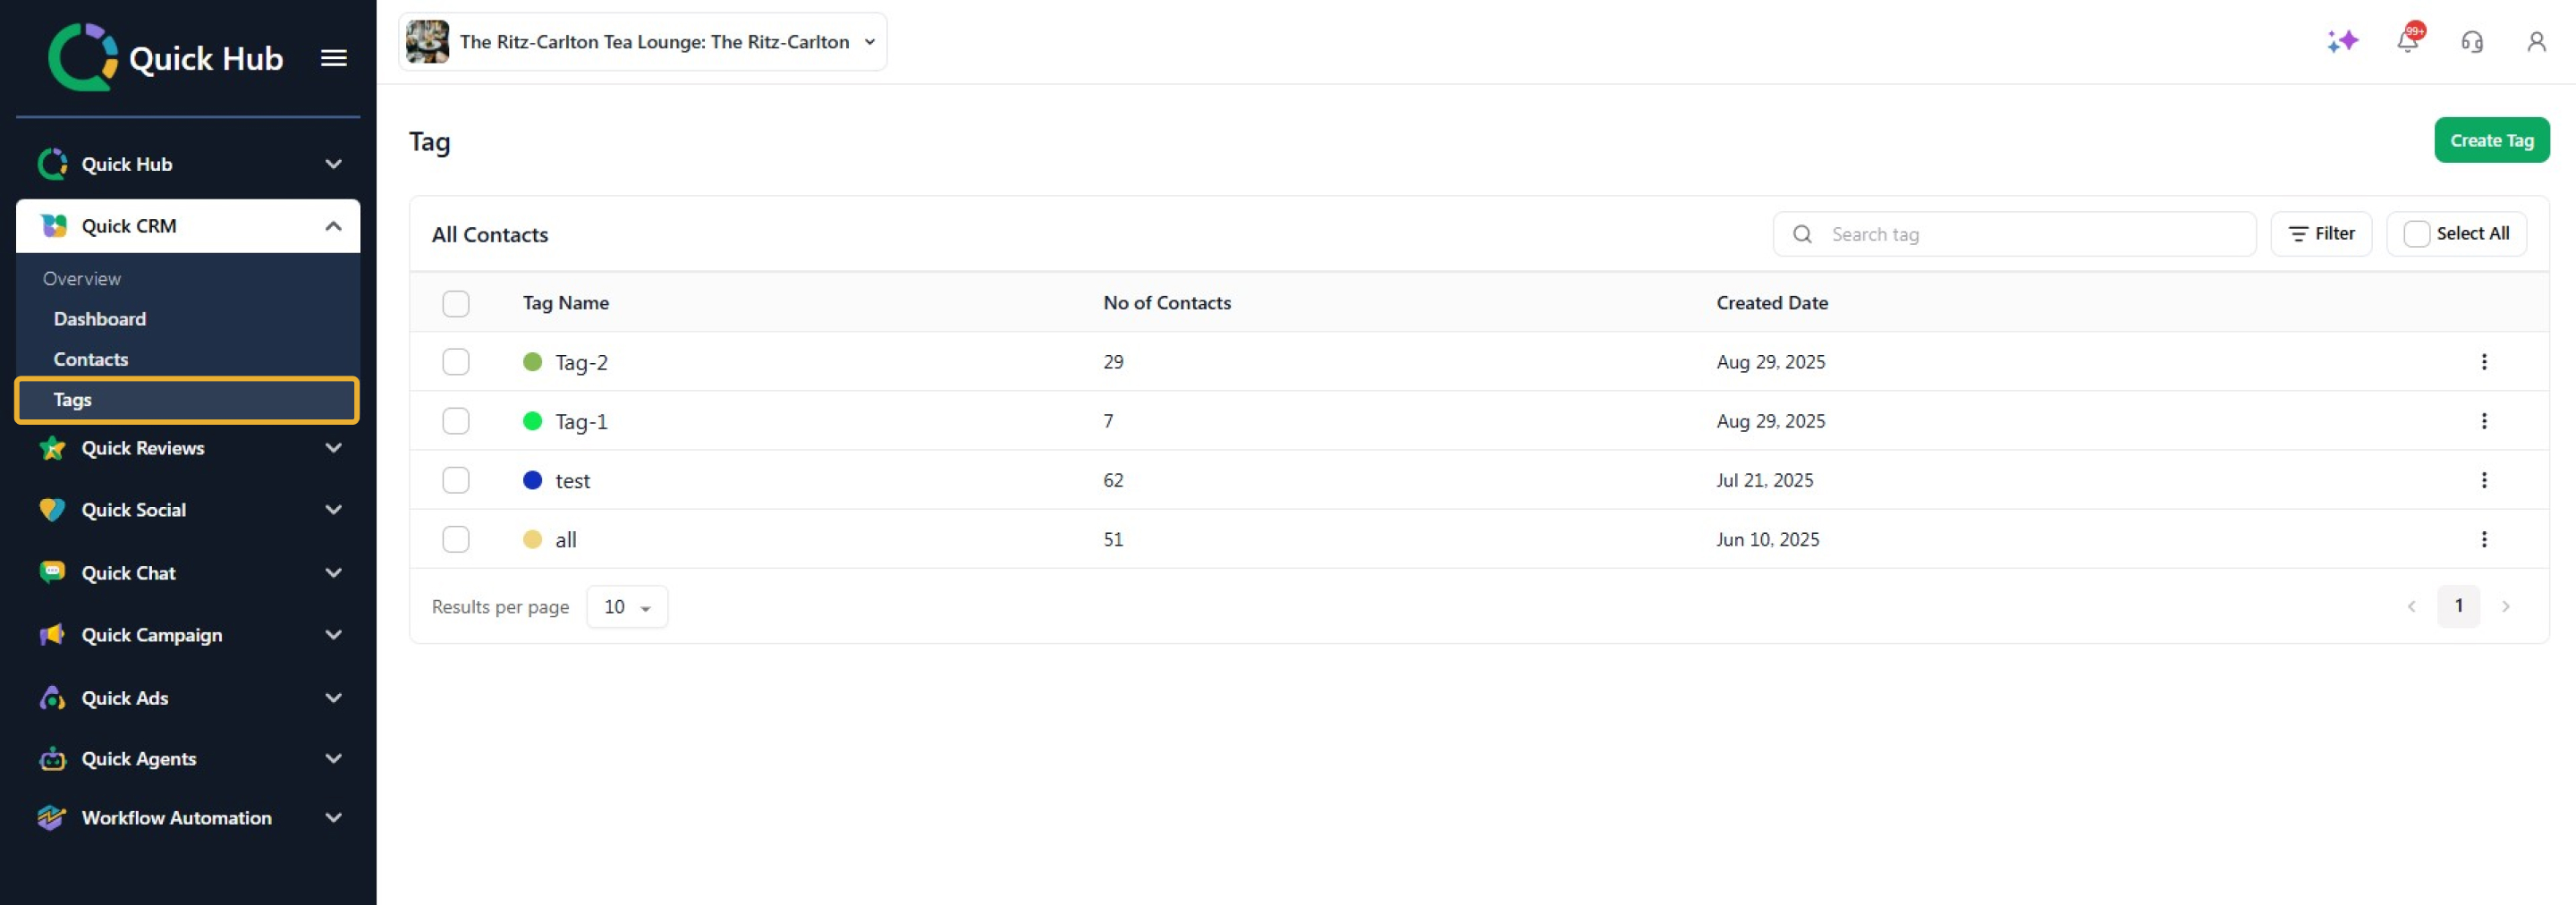Click the blue color dot of test tag
The height and width of the screenshot is (905, 2576).
[x=533, y=480]
